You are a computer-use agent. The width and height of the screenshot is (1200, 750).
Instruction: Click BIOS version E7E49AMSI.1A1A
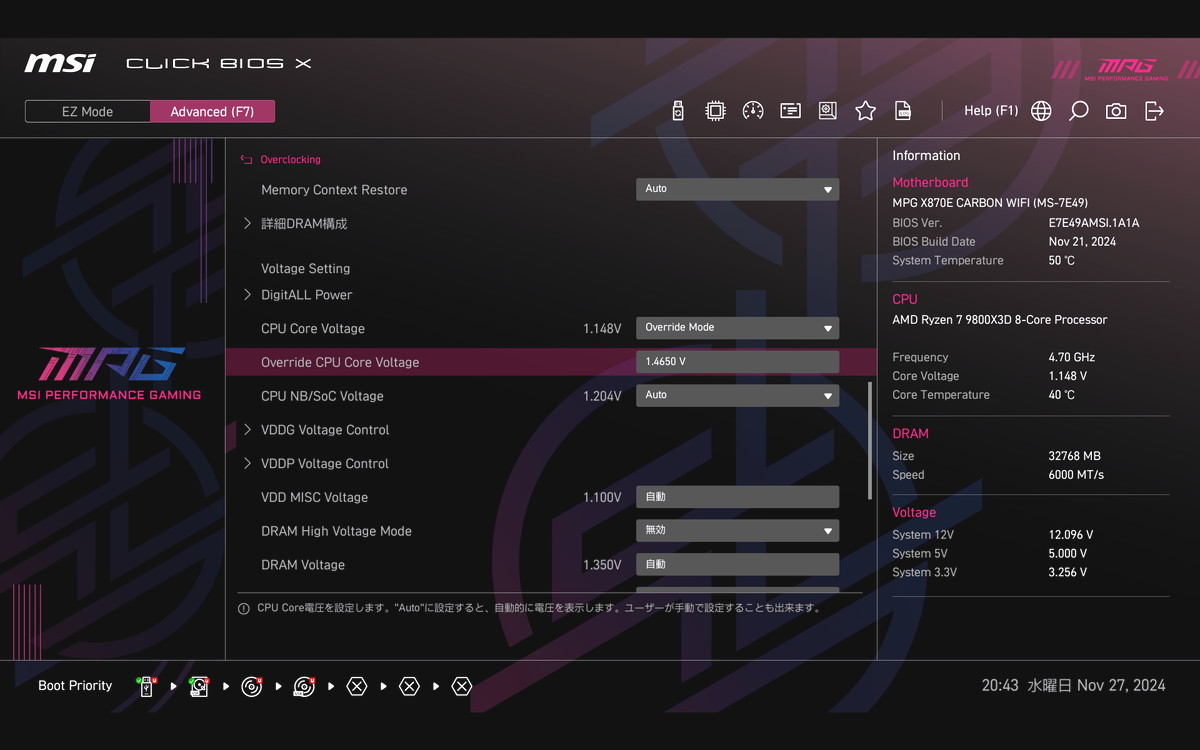coord(1094,223)
